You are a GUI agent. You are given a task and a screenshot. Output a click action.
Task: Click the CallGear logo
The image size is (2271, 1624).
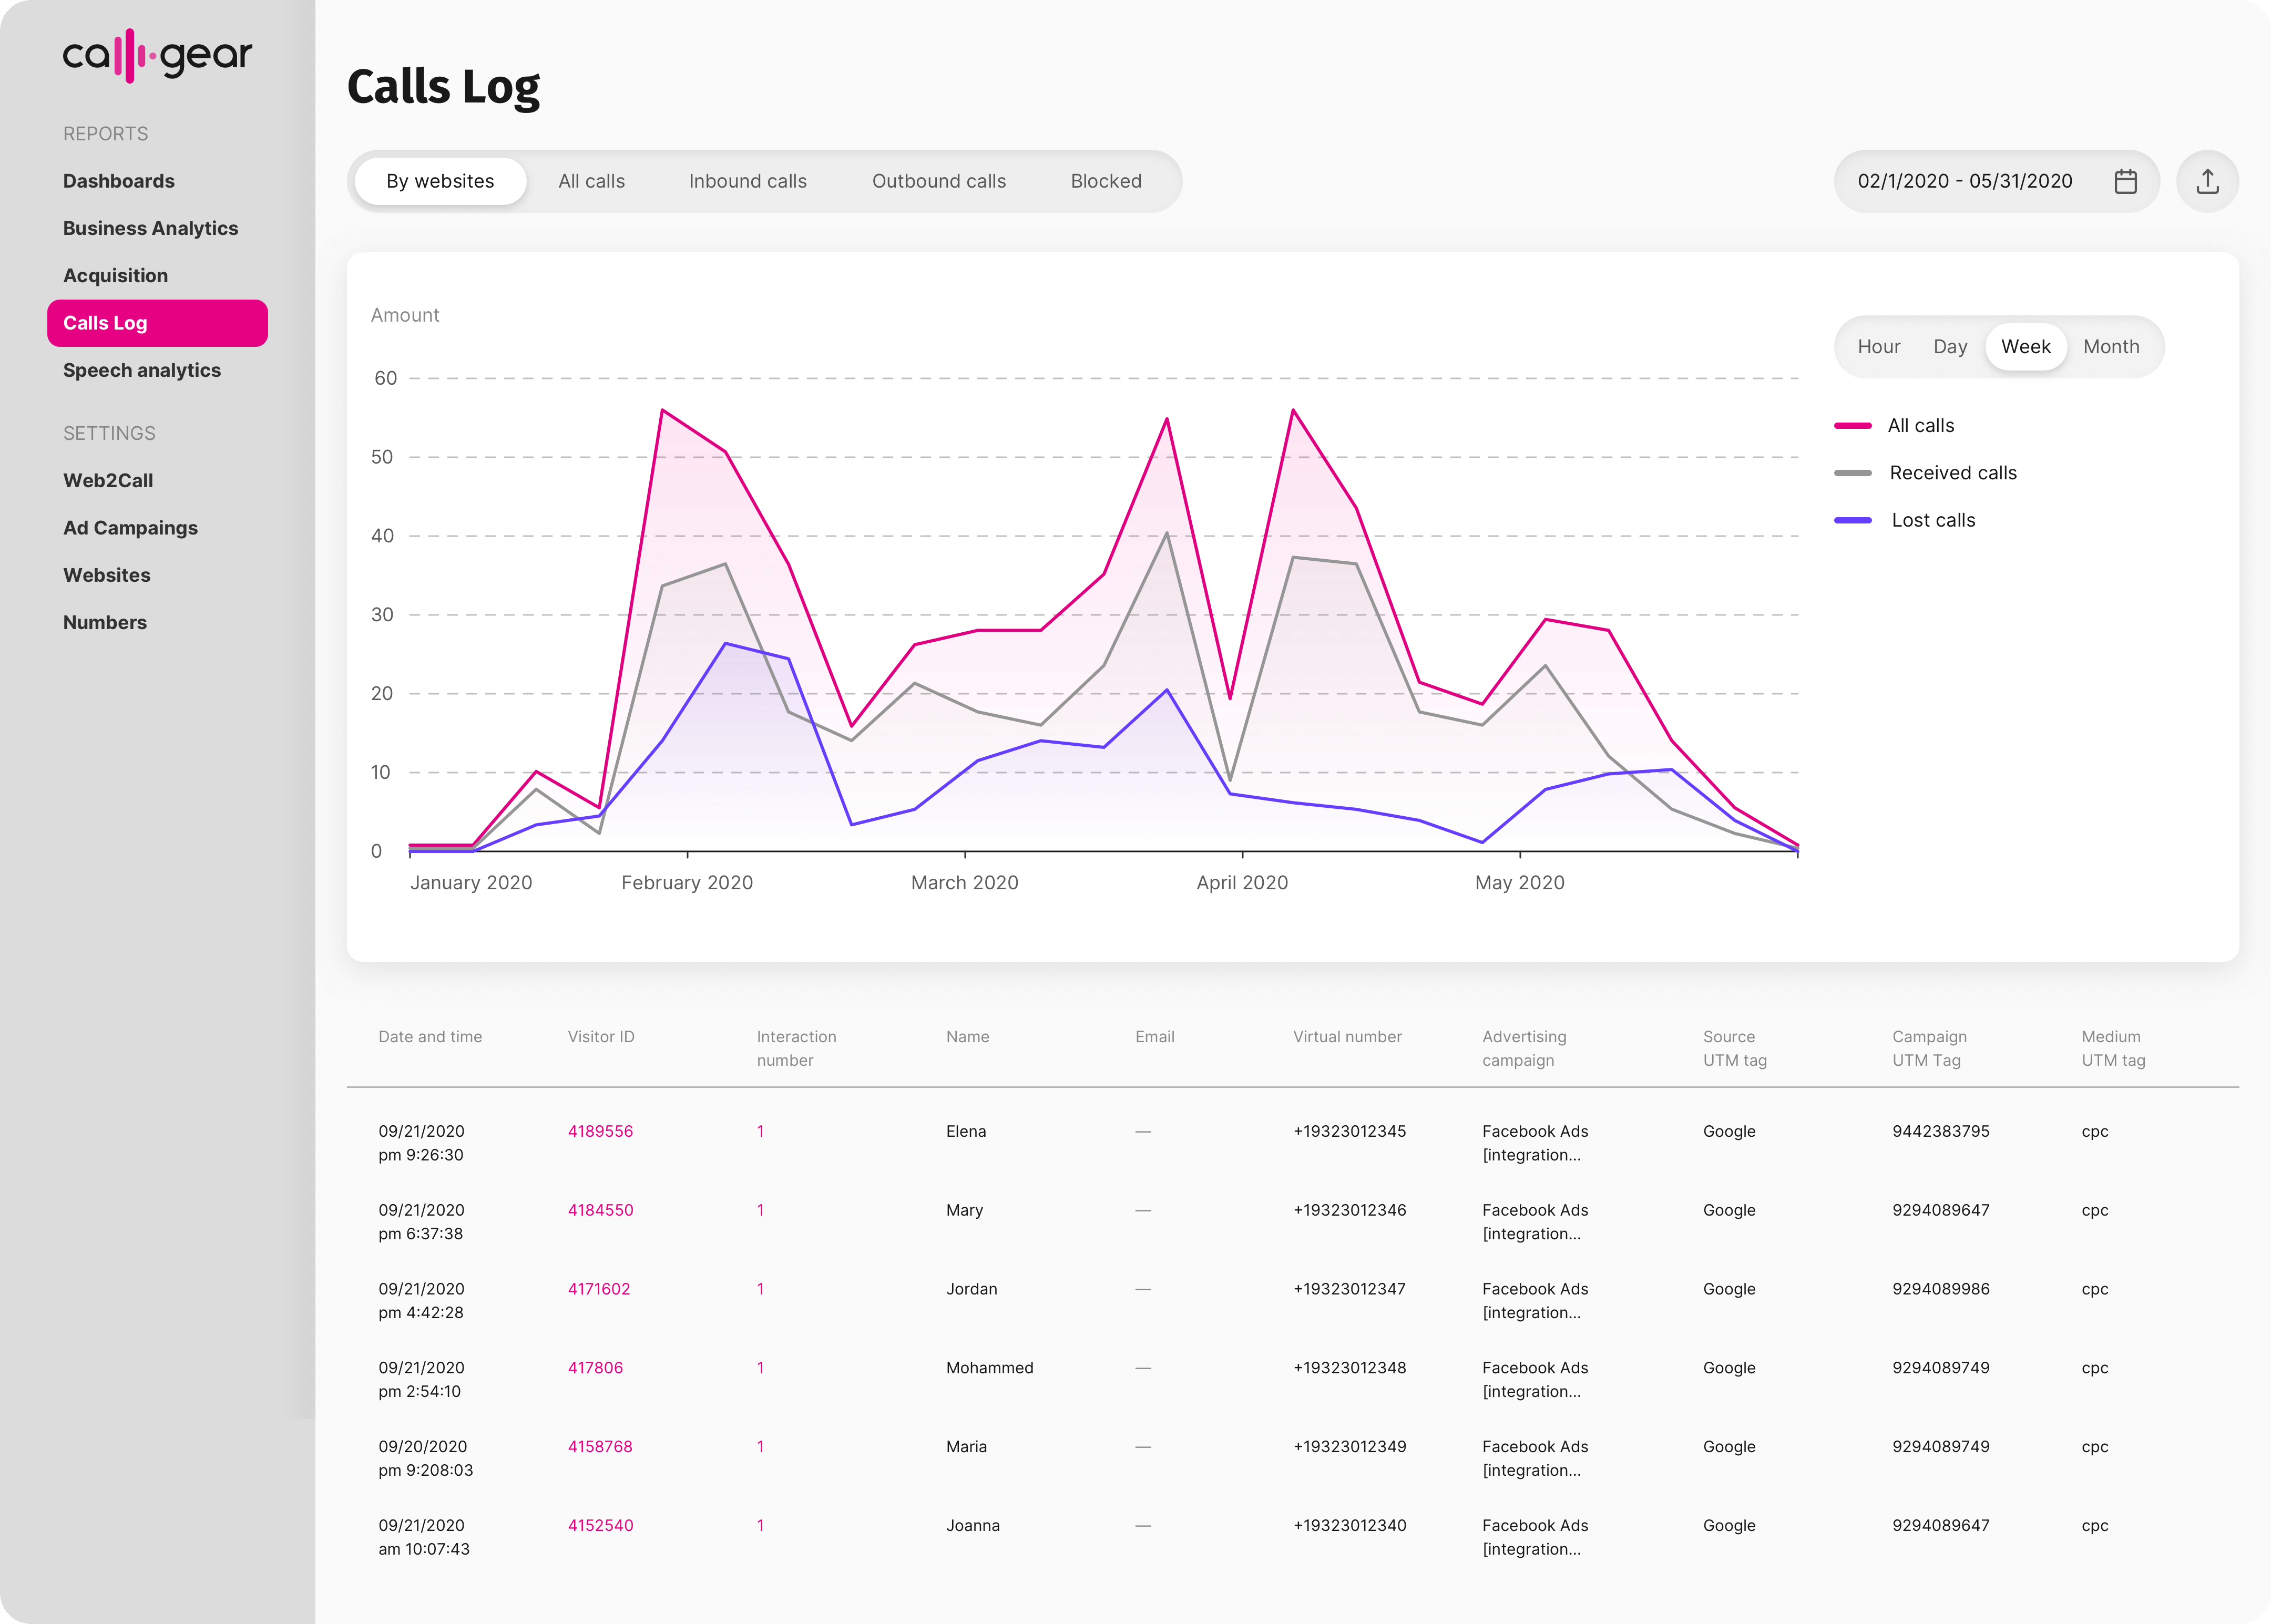[157, 55]
